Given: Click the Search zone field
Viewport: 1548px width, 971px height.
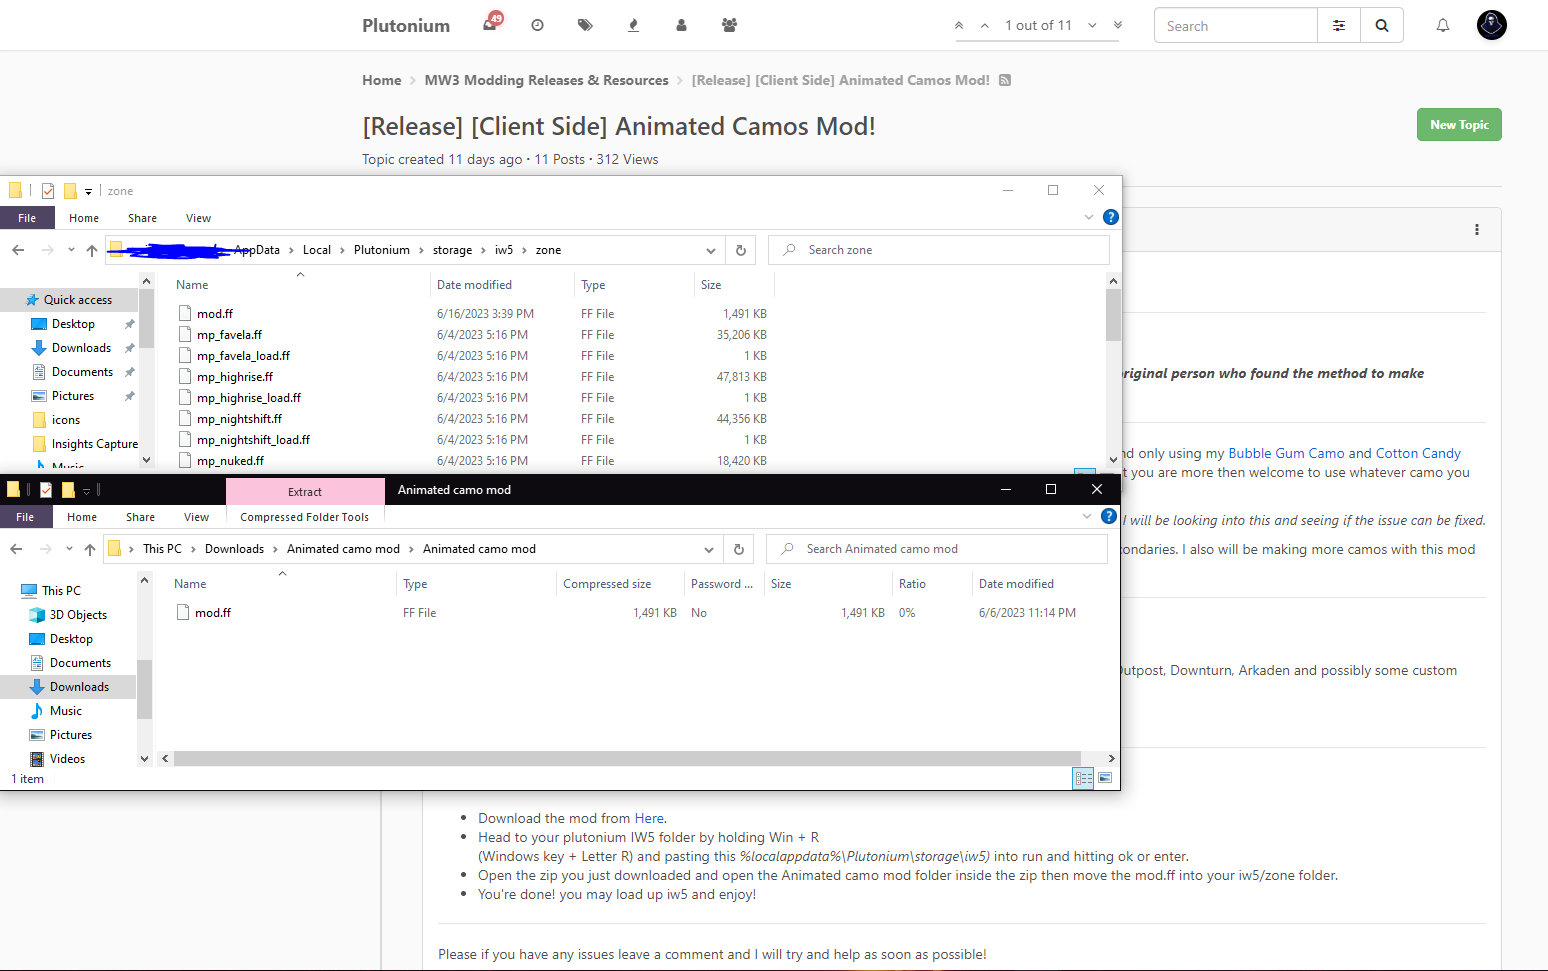Looking at the screenshot, I should [x=939, y=250].
